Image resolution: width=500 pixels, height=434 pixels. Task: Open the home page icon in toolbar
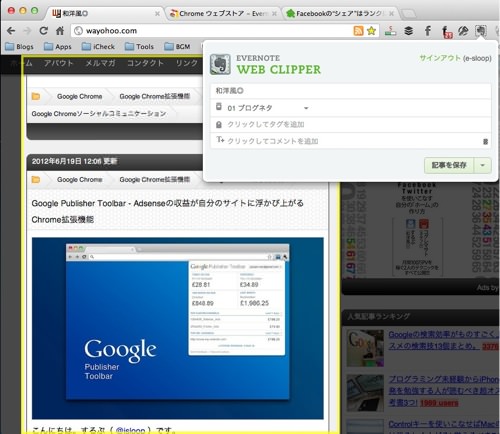(x=60, y=31)
